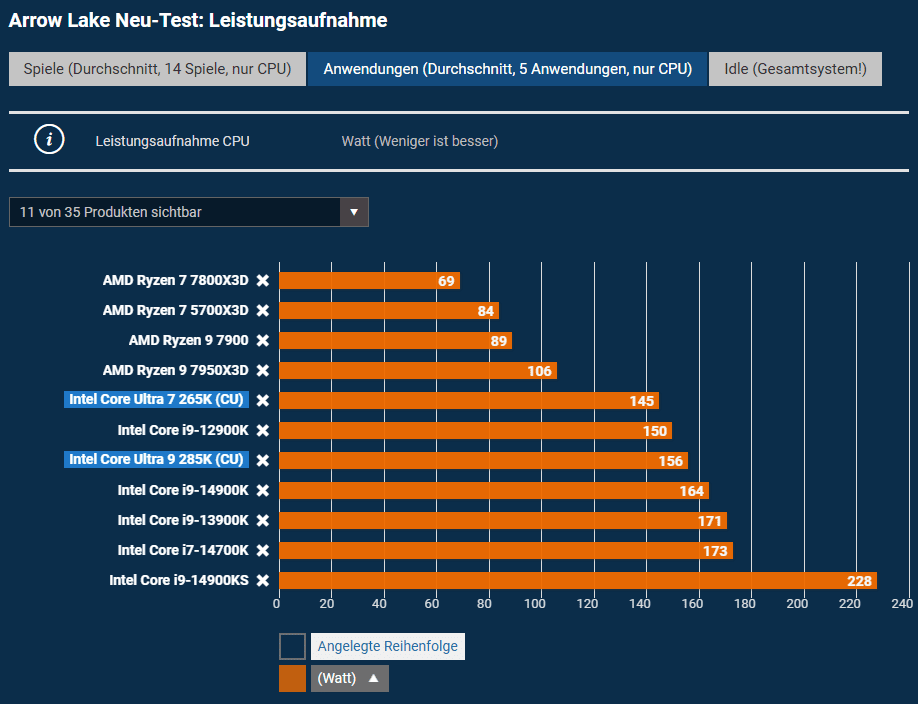Remove AMD Ryzen 9 7900 via its X

[x=263, y=340]
